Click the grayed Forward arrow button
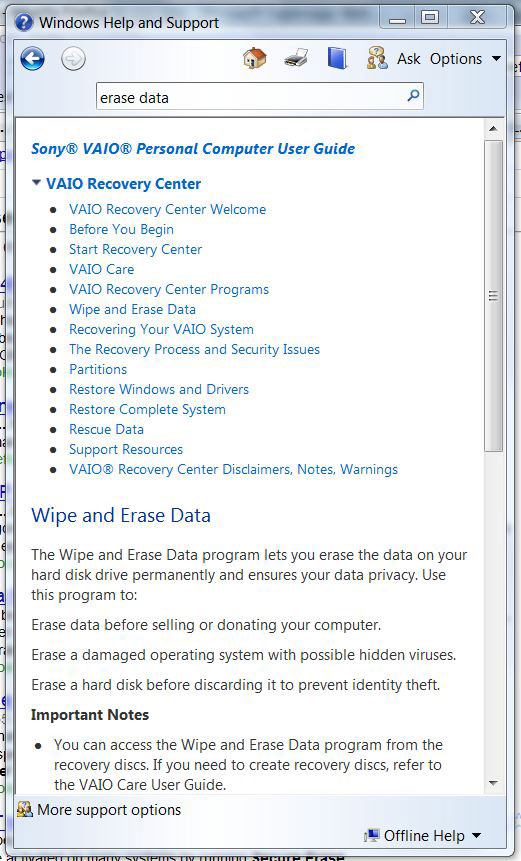This screenshot has height=861, width=521. point(73,59)
